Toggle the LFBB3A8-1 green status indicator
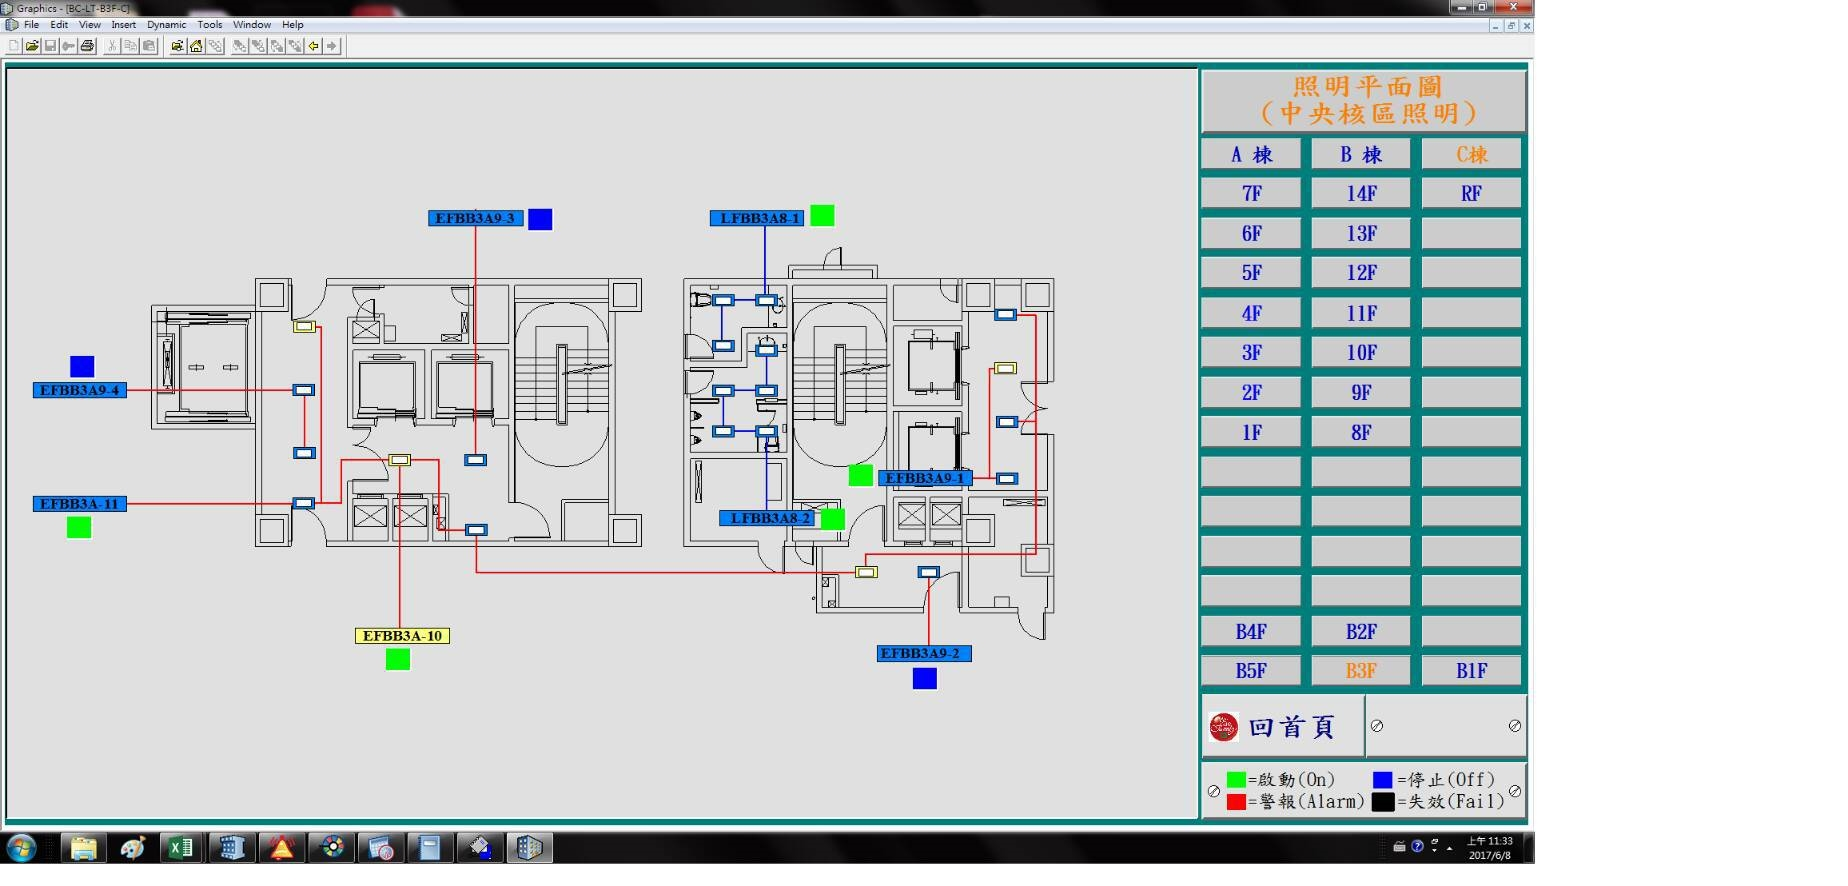 (822, 216)
